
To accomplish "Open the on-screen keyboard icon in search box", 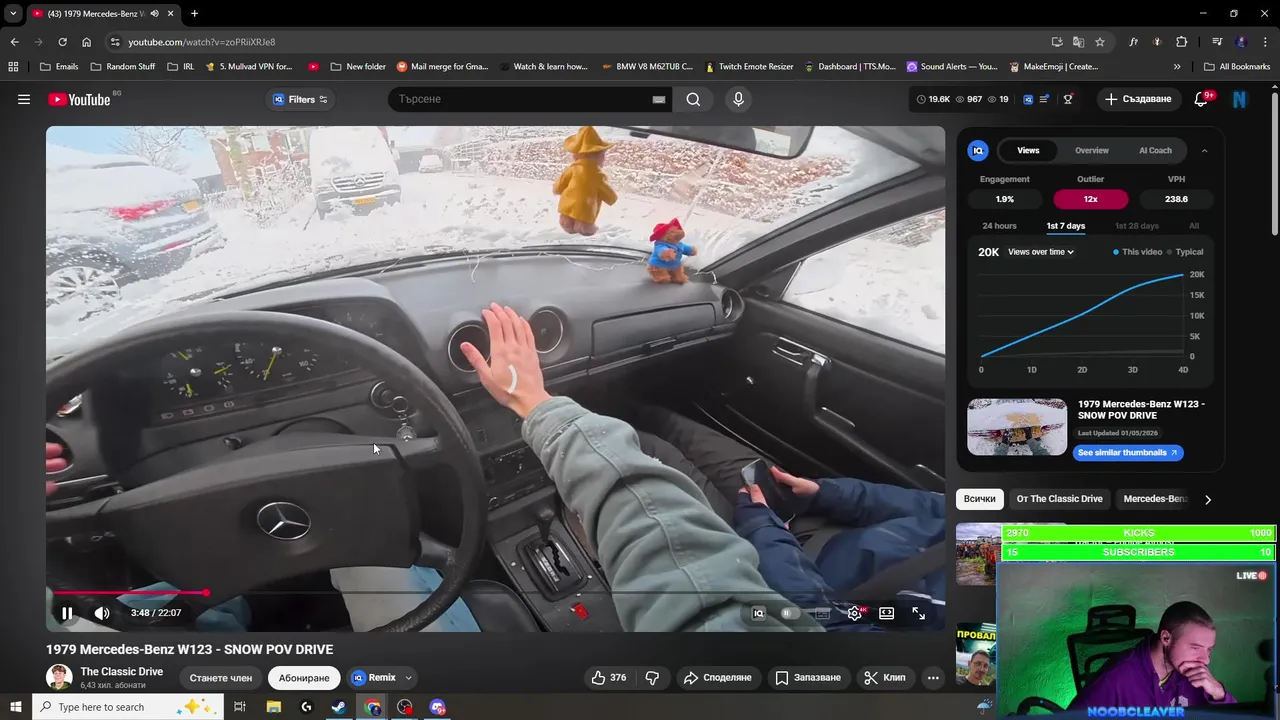I will [x=659, y=99].
